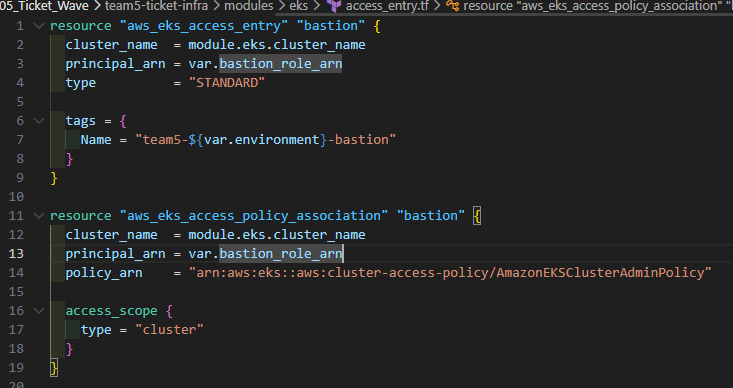Click the resource aws_eks_access_policy_association breadcrumb
Screen dimensions: 733x388
click(x=592, y=6)
